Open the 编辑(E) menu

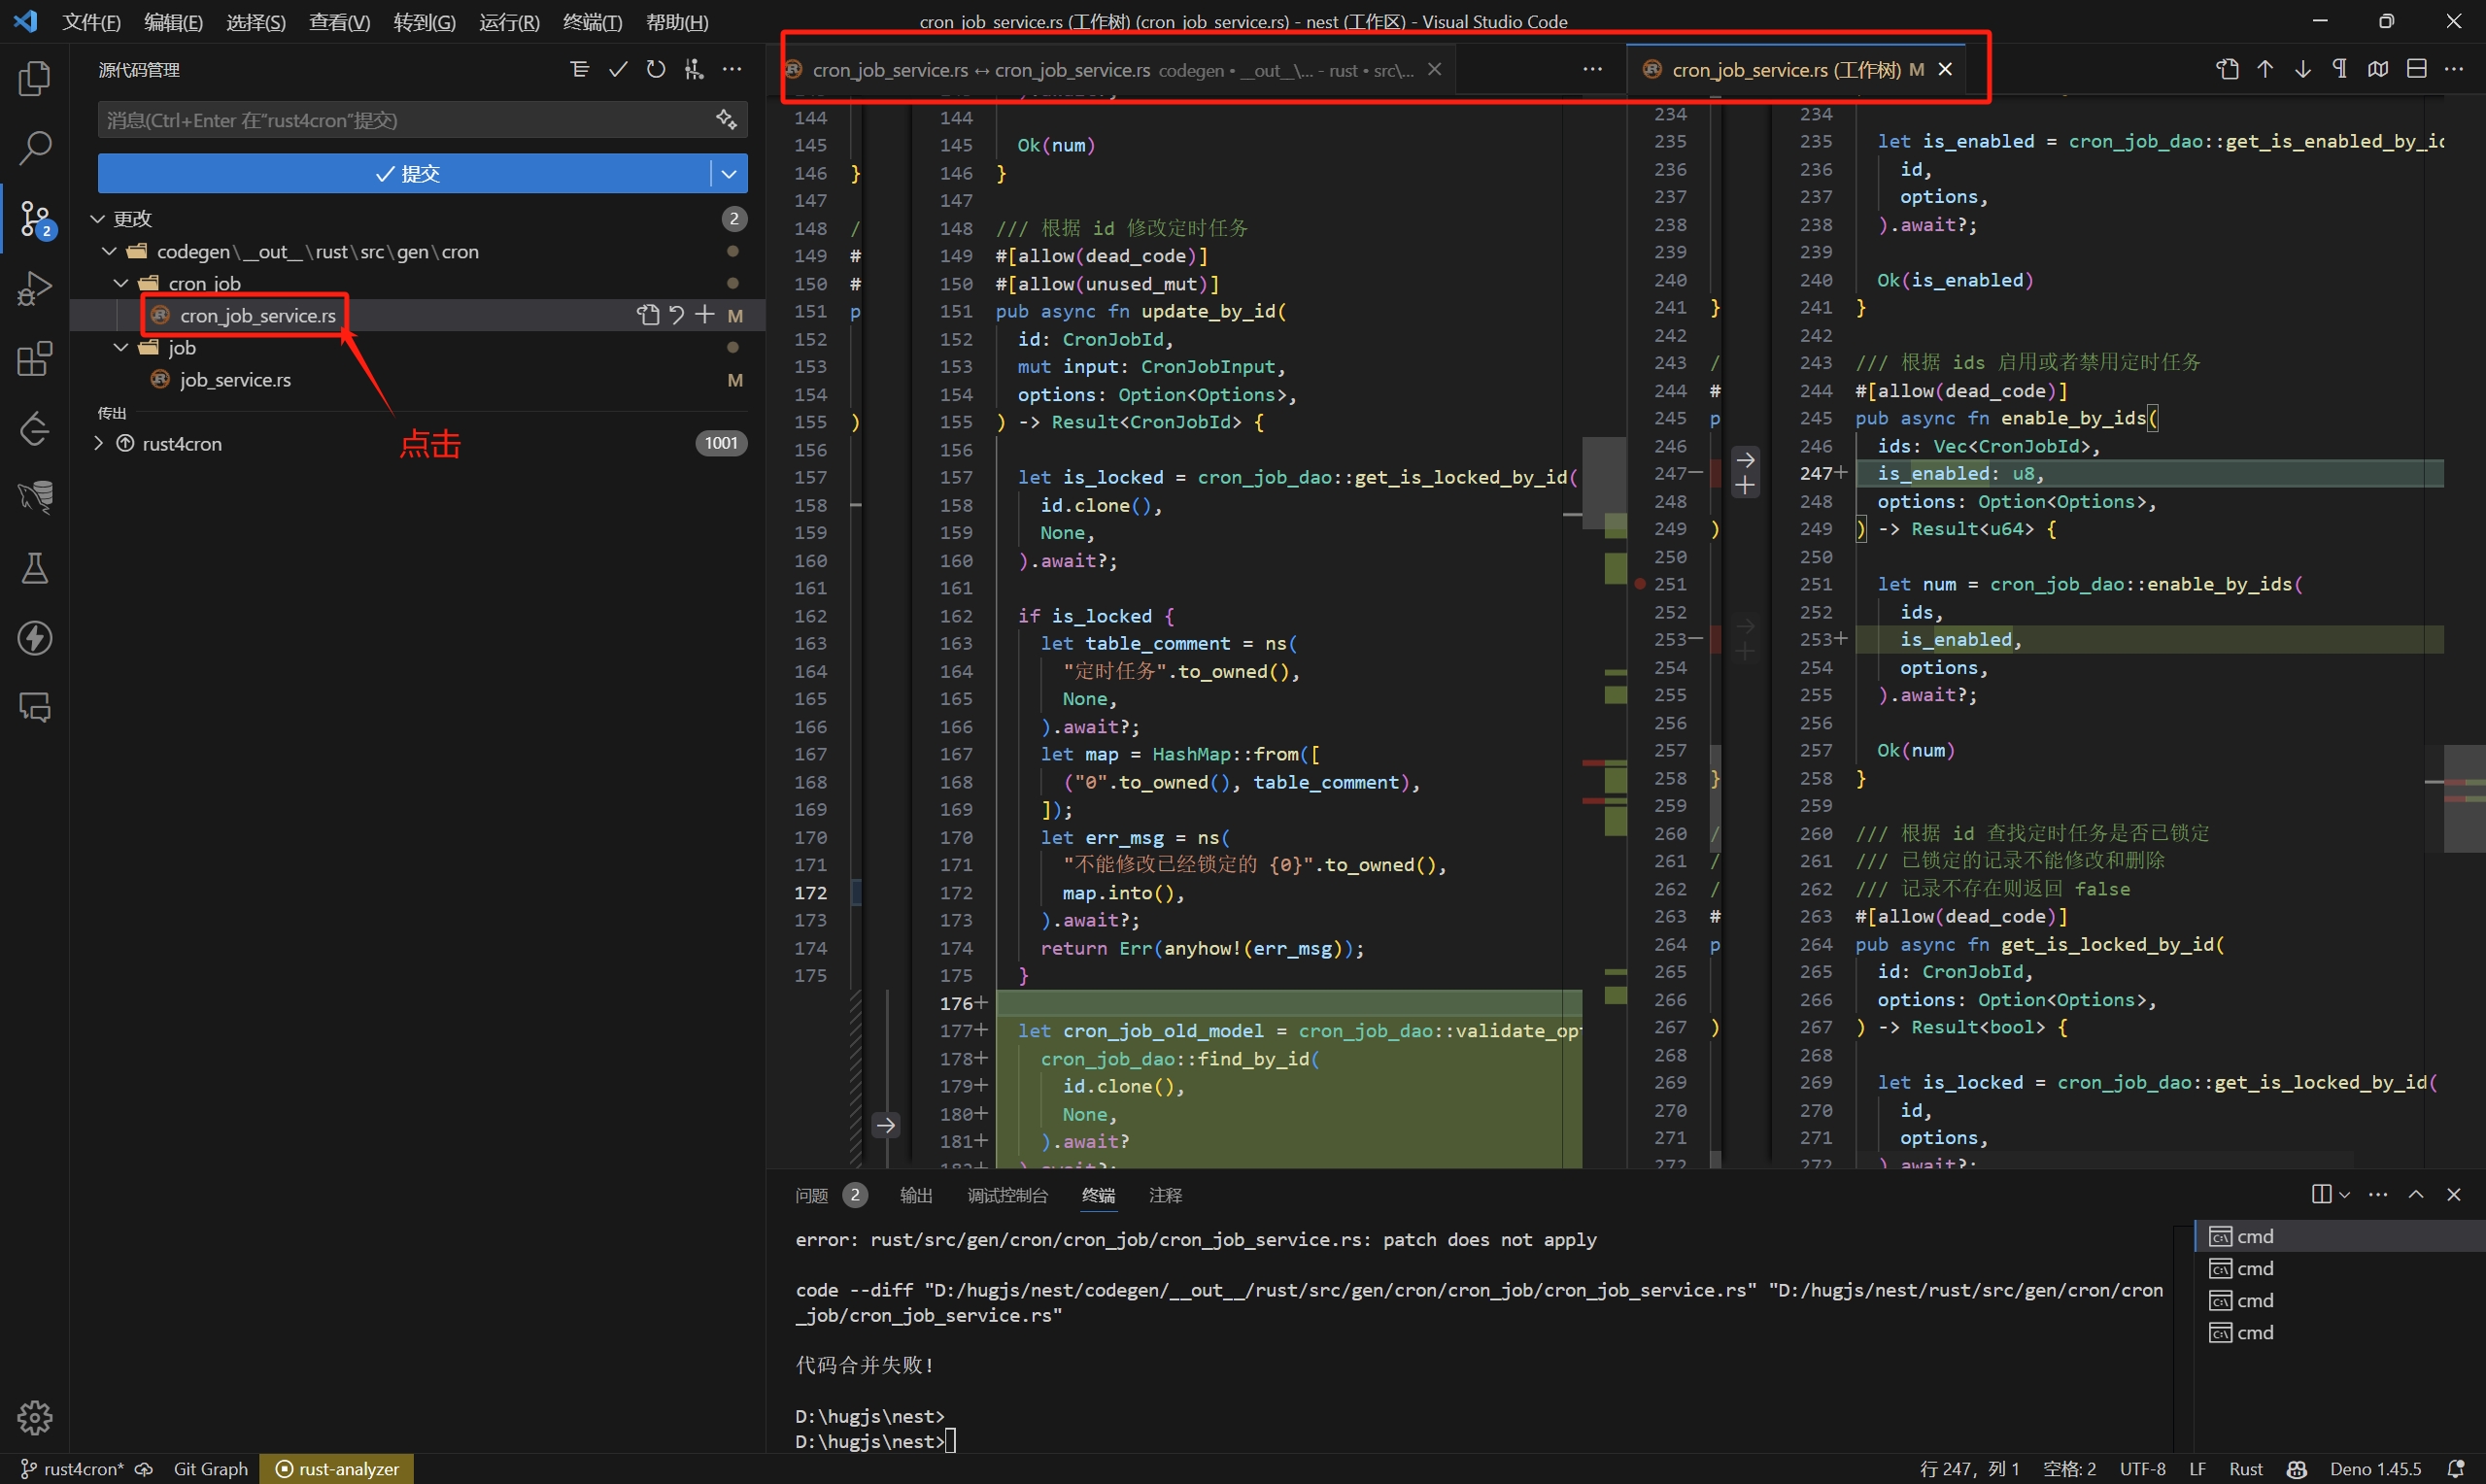pyautogui.click(x=173, y=21)
